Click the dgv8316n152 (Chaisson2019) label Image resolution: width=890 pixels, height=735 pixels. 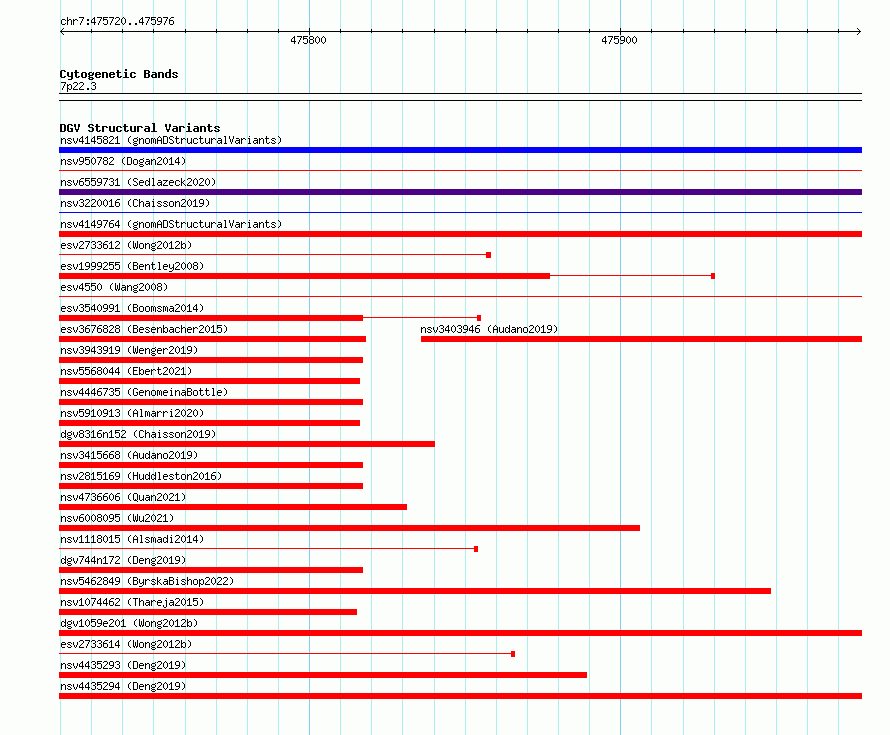(138, 434)
